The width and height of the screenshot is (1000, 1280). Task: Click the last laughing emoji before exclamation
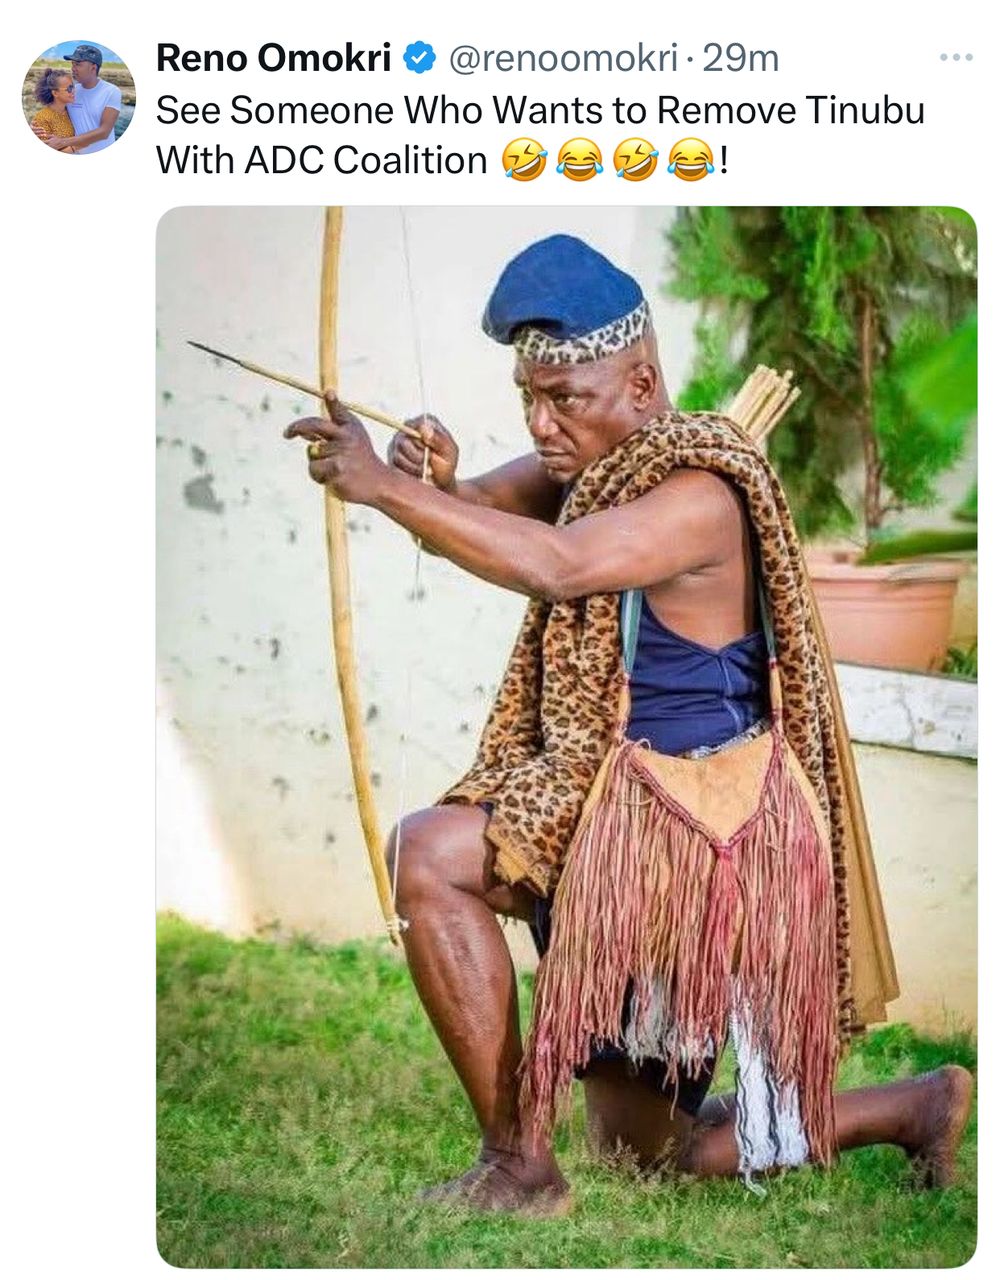click(692, 160)
